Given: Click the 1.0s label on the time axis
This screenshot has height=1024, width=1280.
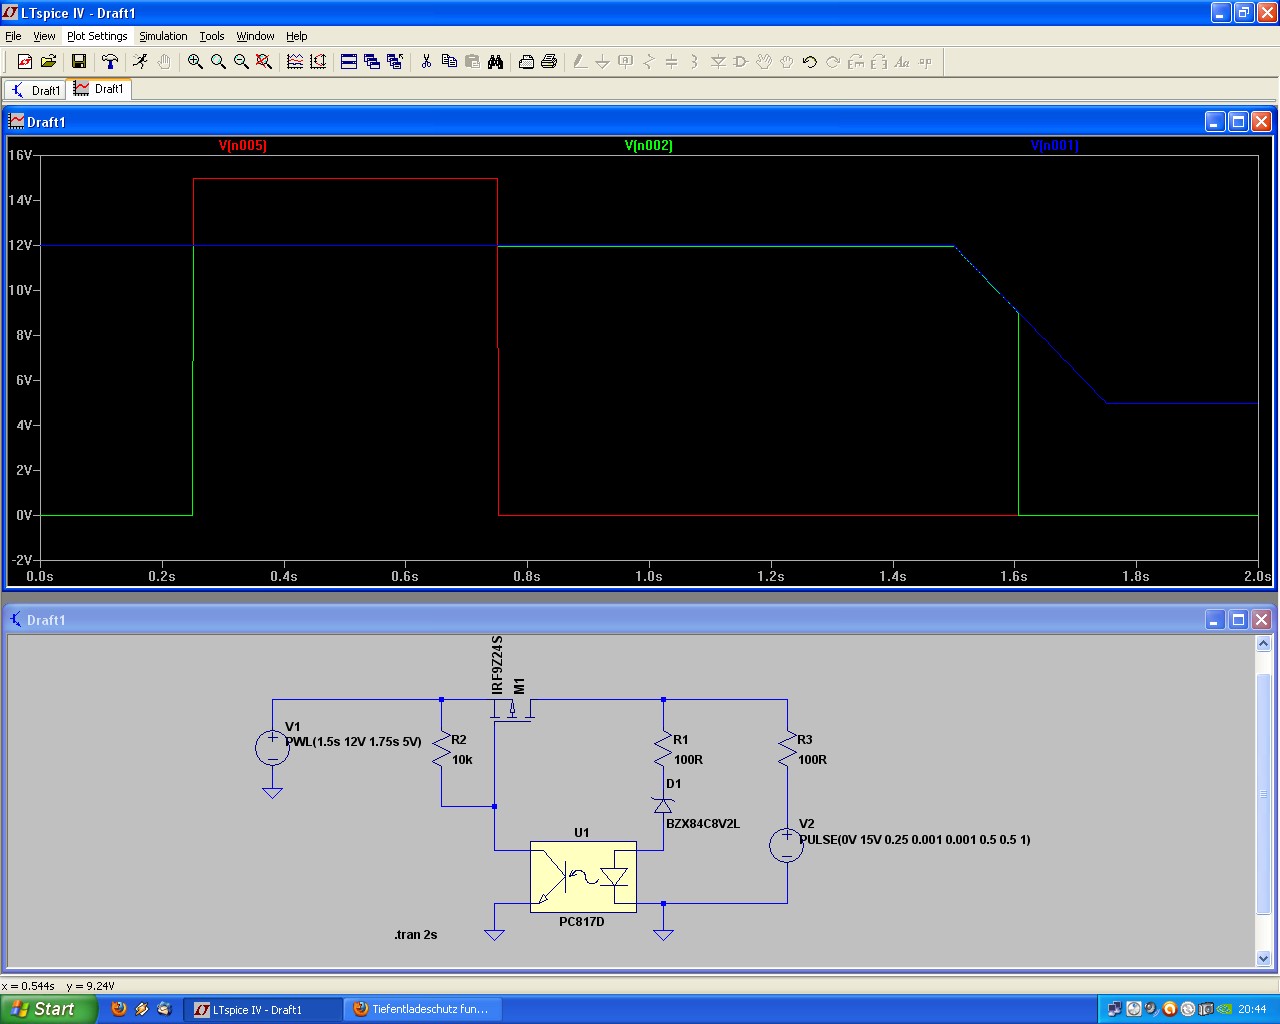Looking at the screenshot, I should click(x=649, y=576).
